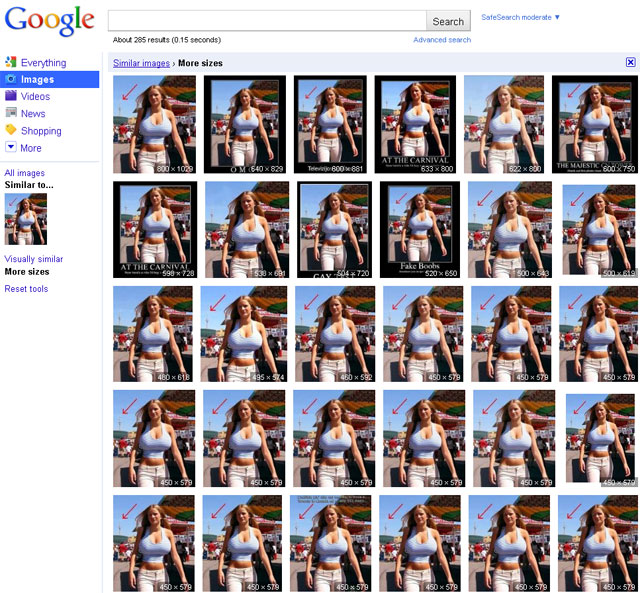
Task: Click the More arrow icon in sidebar
Action: [x=10, y=148]
